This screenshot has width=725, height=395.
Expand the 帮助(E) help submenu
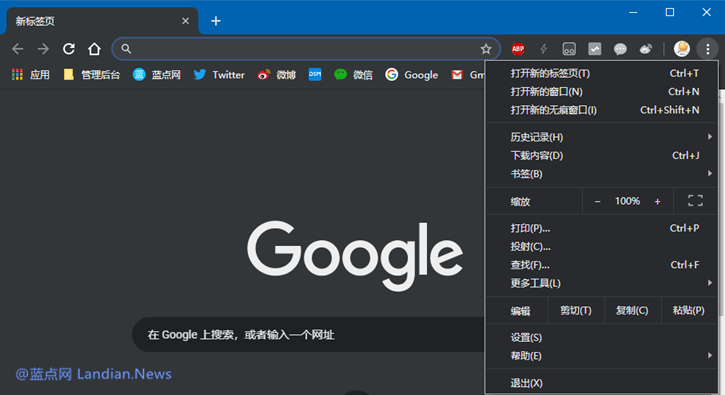(602, 356)
